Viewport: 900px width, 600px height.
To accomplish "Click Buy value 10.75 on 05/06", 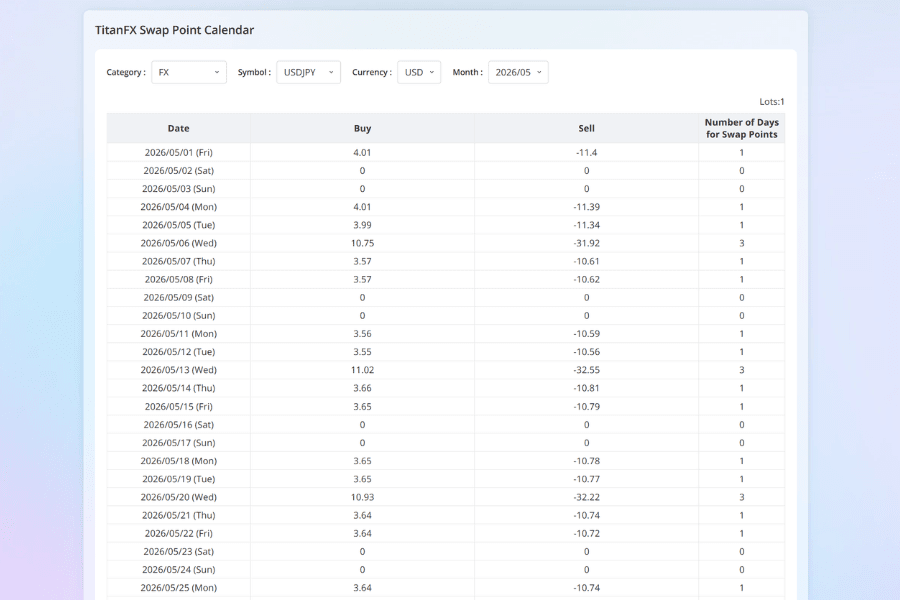I will point(362,243).
